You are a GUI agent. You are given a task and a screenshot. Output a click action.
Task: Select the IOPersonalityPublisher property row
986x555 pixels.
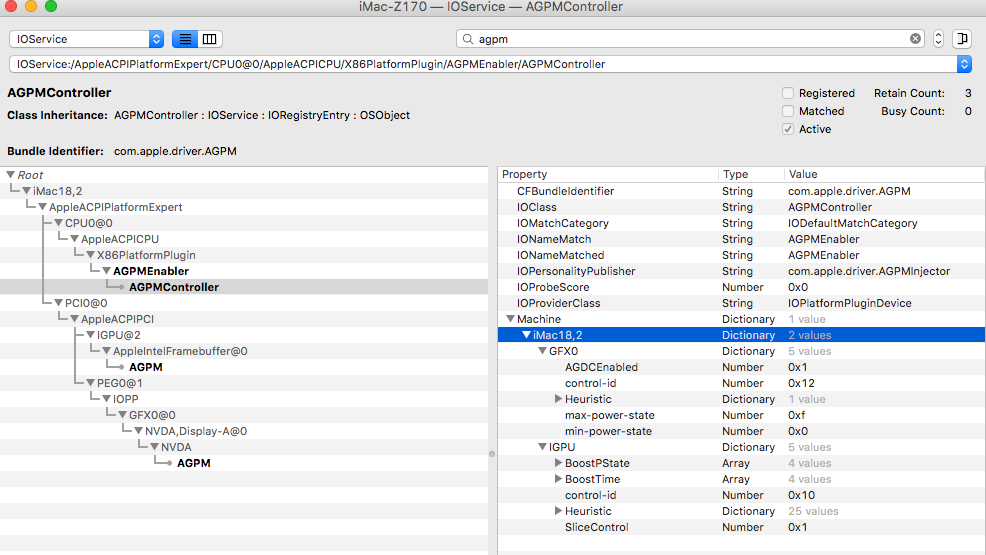coord(741,271)
